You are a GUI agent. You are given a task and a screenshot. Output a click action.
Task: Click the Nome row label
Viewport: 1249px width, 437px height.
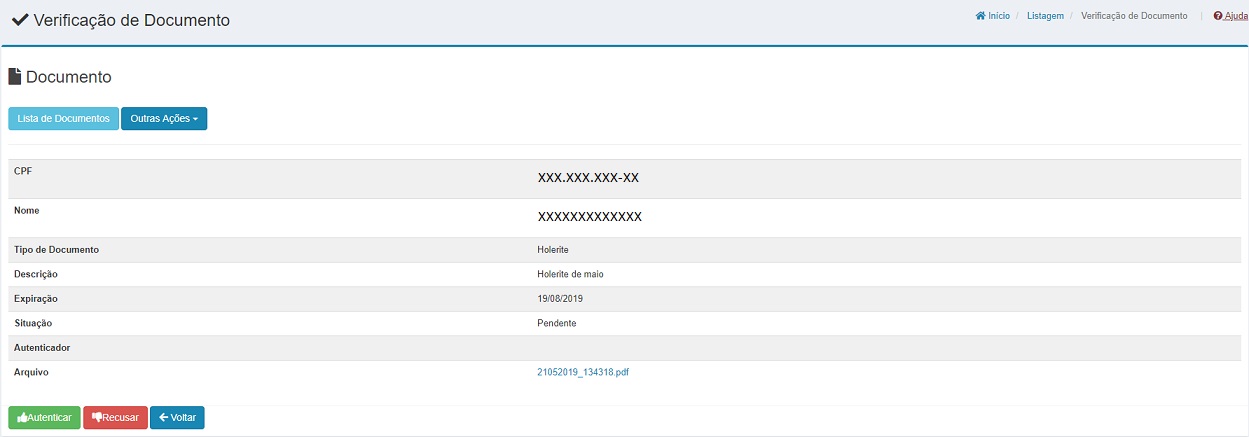pyautogui.click(x=27, y=210)
